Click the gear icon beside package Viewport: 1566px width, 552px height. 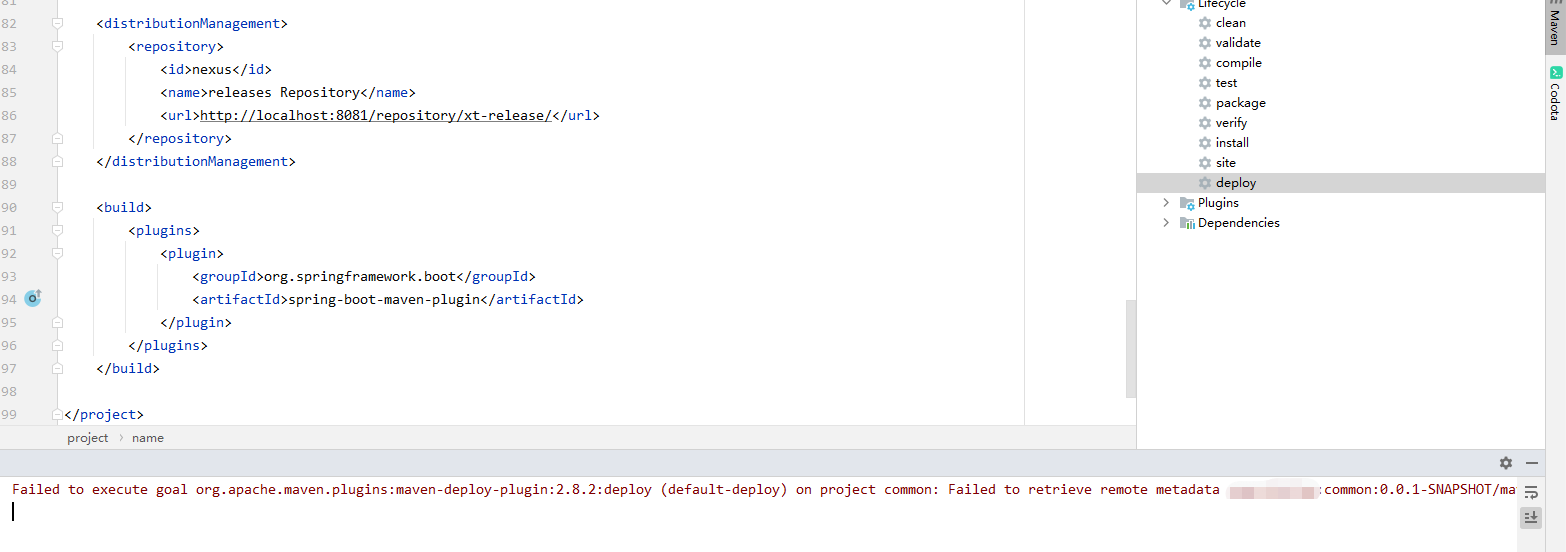[x=1205, y=103]
